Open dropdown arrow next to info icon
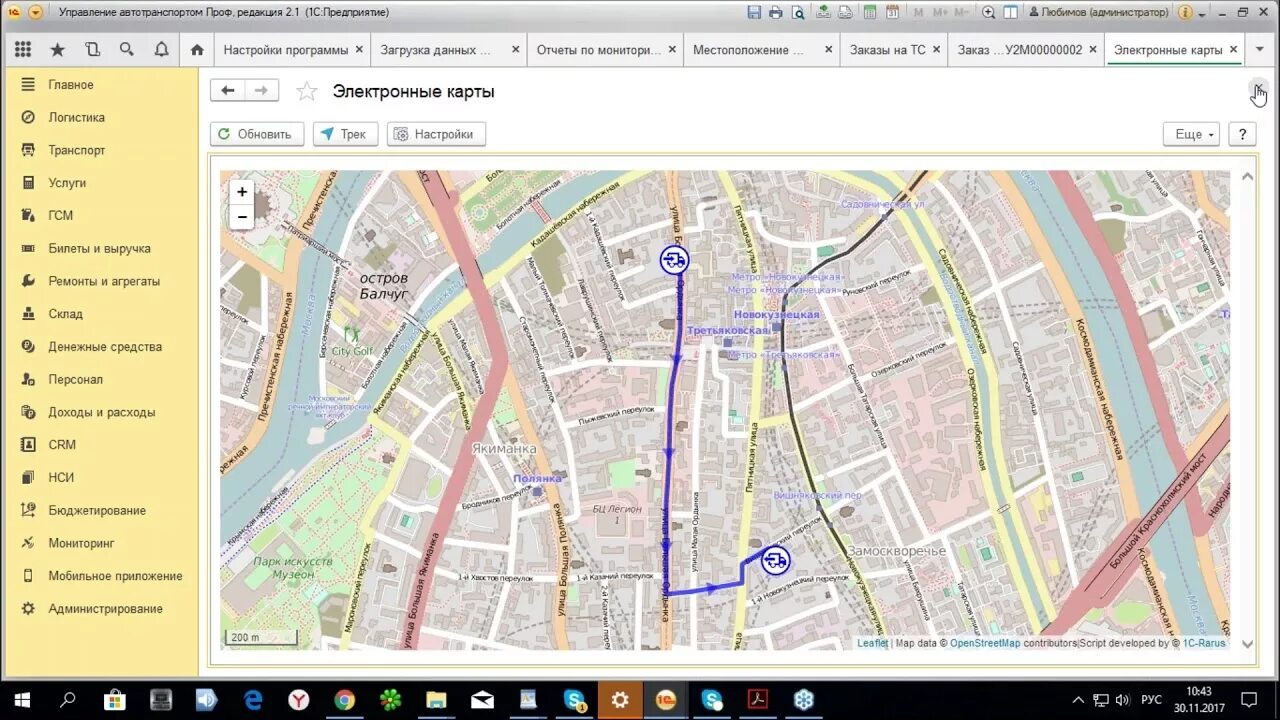This screenshot has width=1280, height=720. [1201, 12]
